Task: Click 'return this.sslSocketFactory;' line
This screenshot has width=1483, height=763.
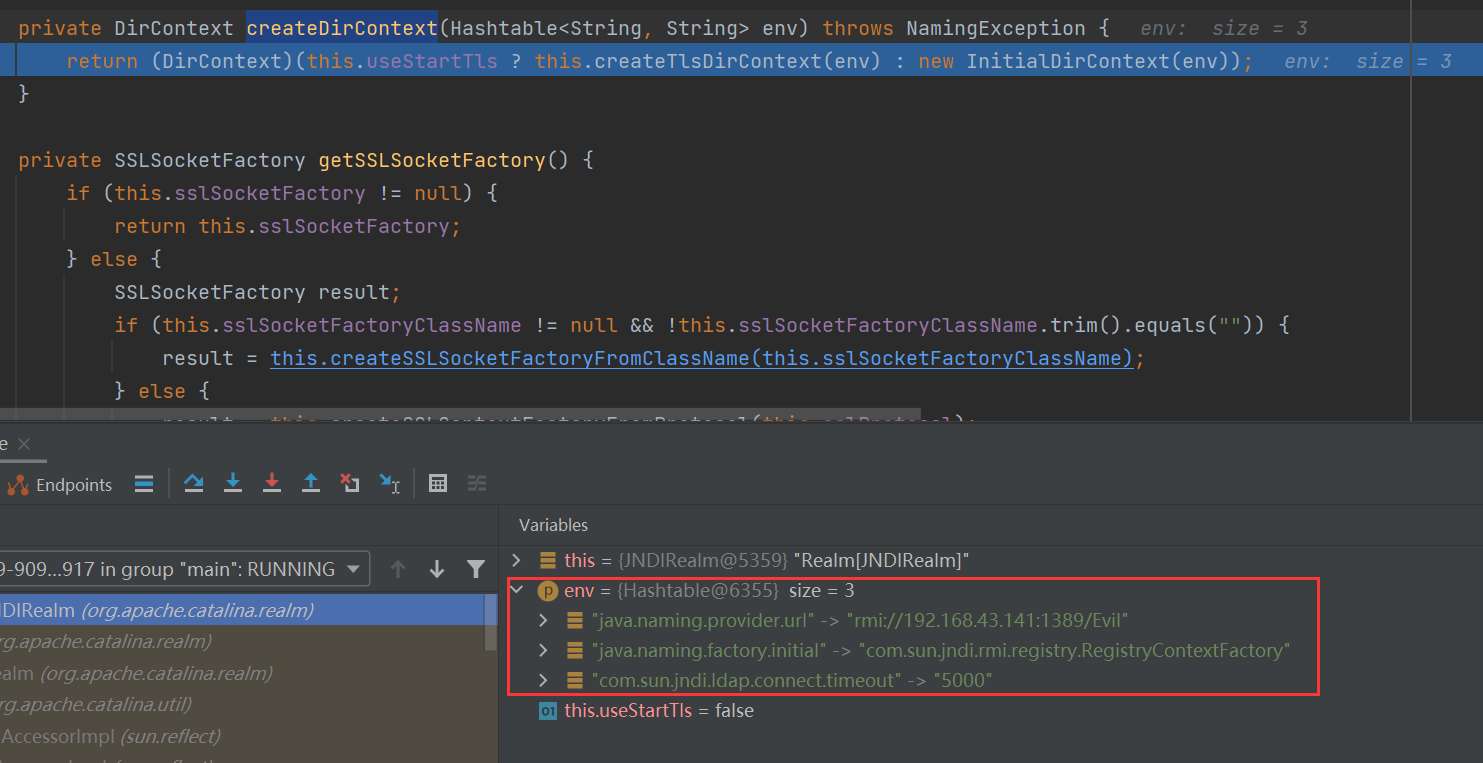Action: click(x=287, y=226)
